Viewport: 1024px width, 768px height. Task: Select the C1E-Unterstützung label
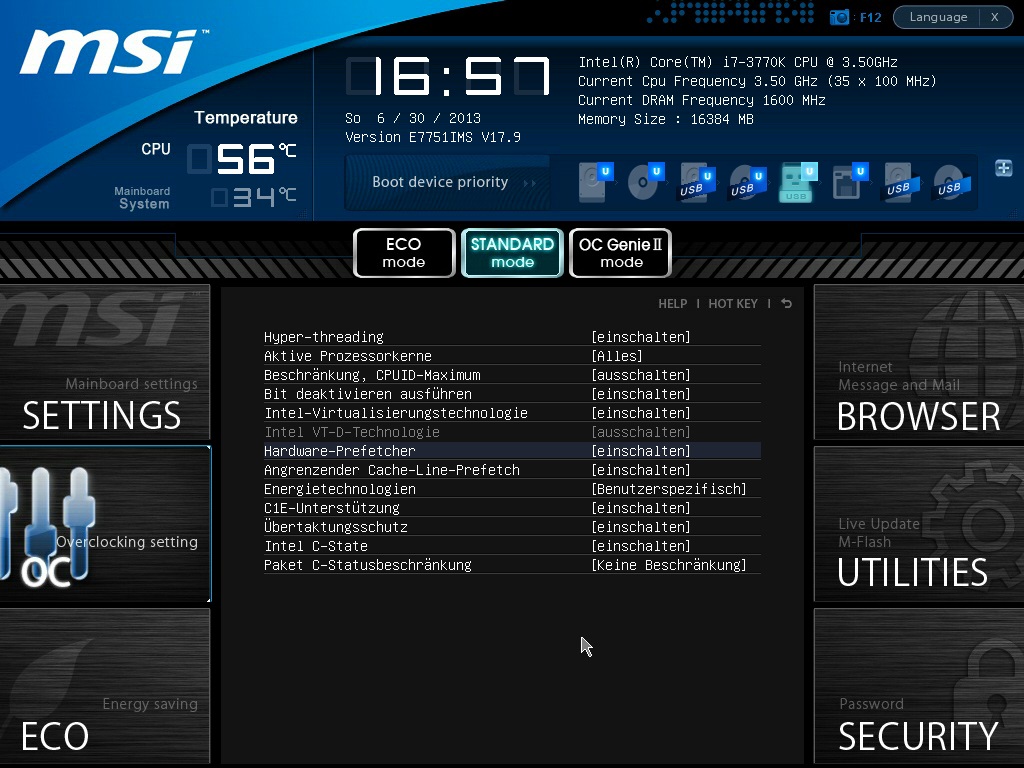(x=332, y=507)
